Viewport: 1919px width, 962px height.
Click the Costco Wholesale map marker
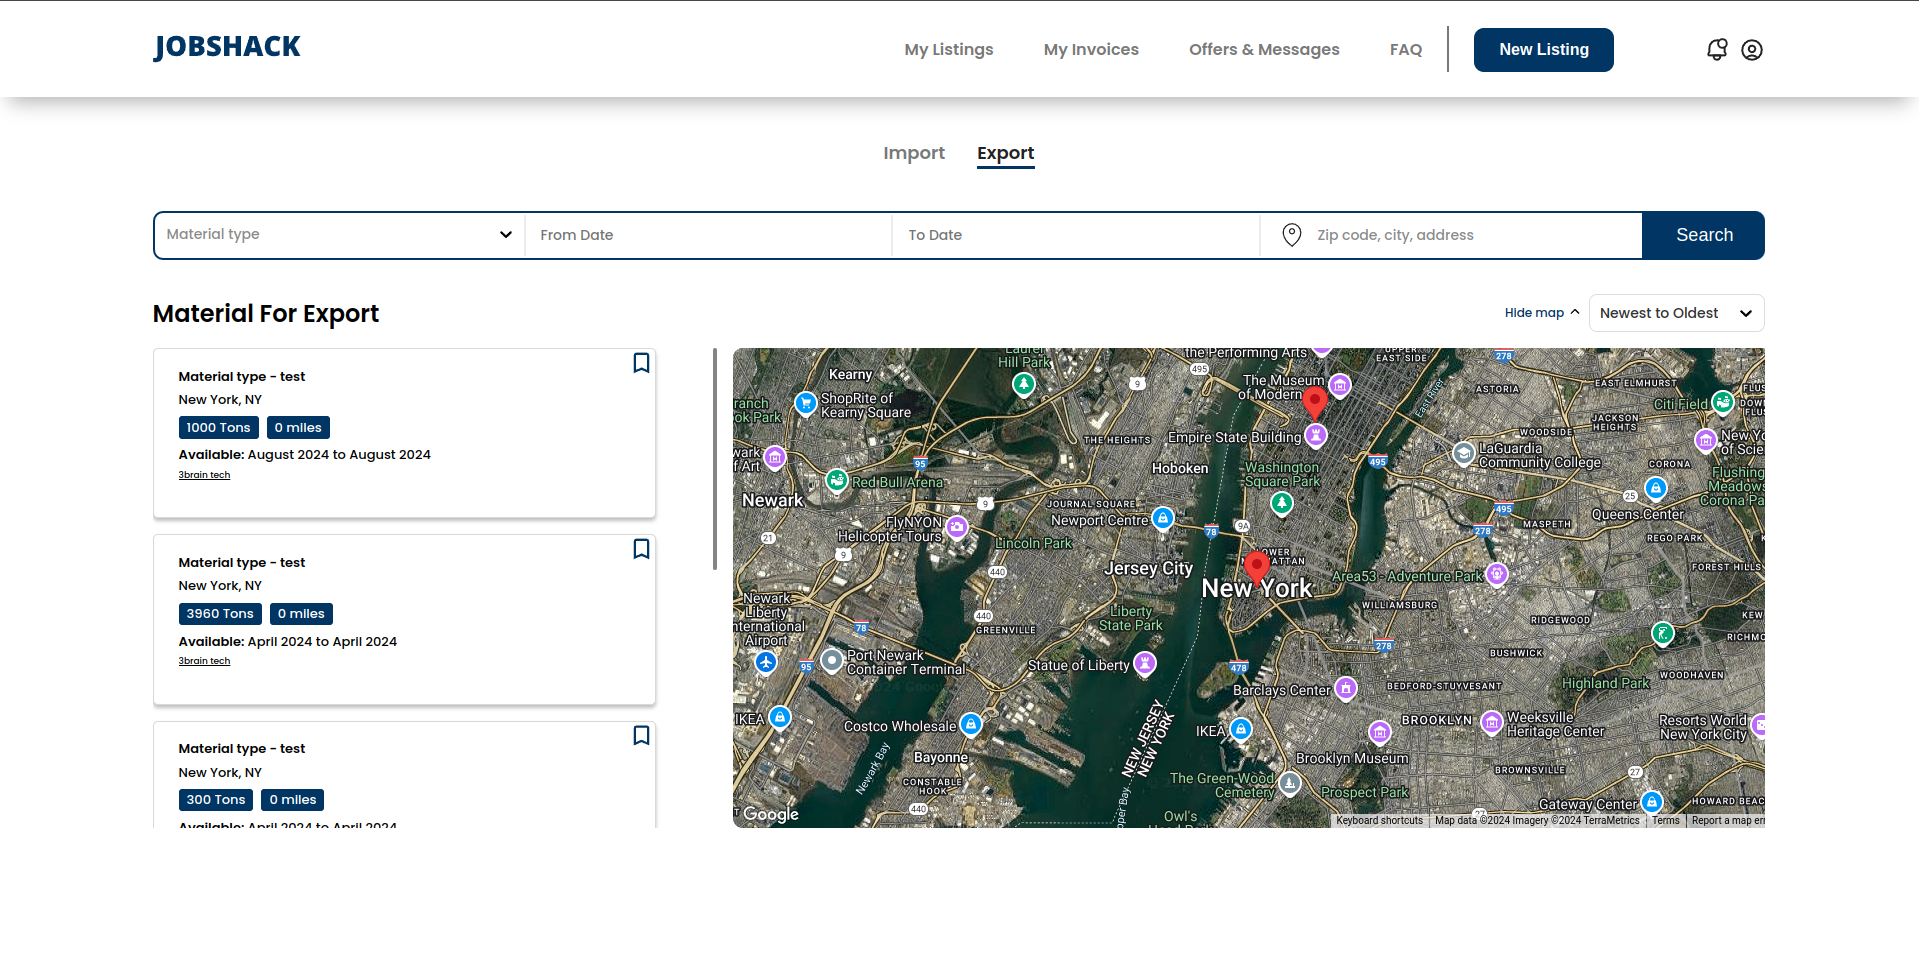pyautogui.click(x=970, y=724)
